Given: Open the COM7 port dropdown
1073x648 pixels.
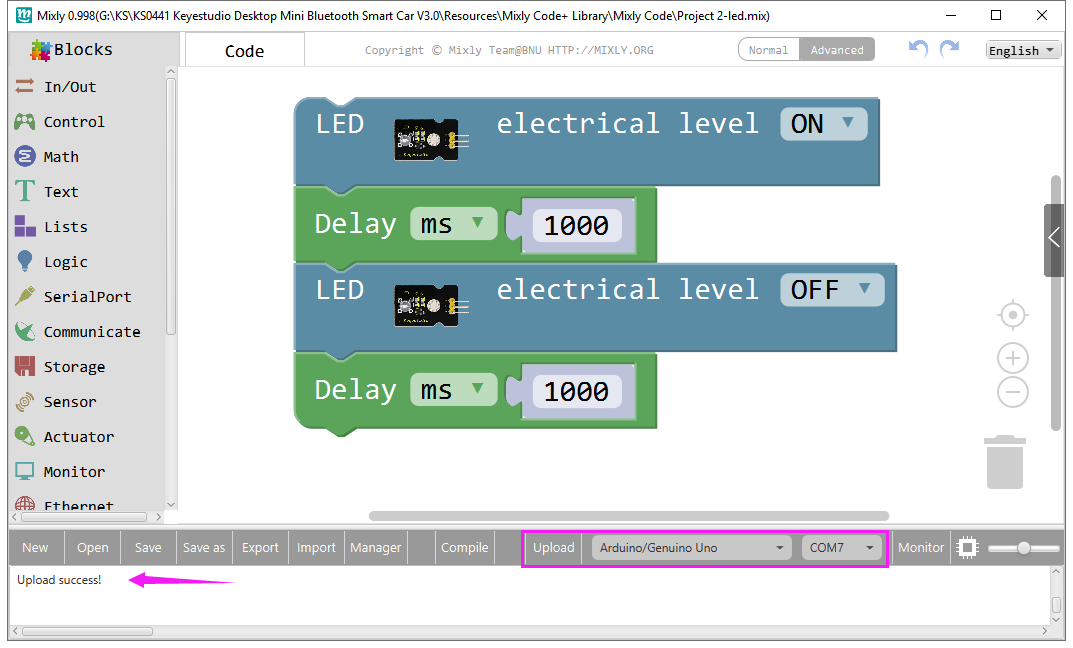Looking at the screenshot, I should click(x=841, y=547).
